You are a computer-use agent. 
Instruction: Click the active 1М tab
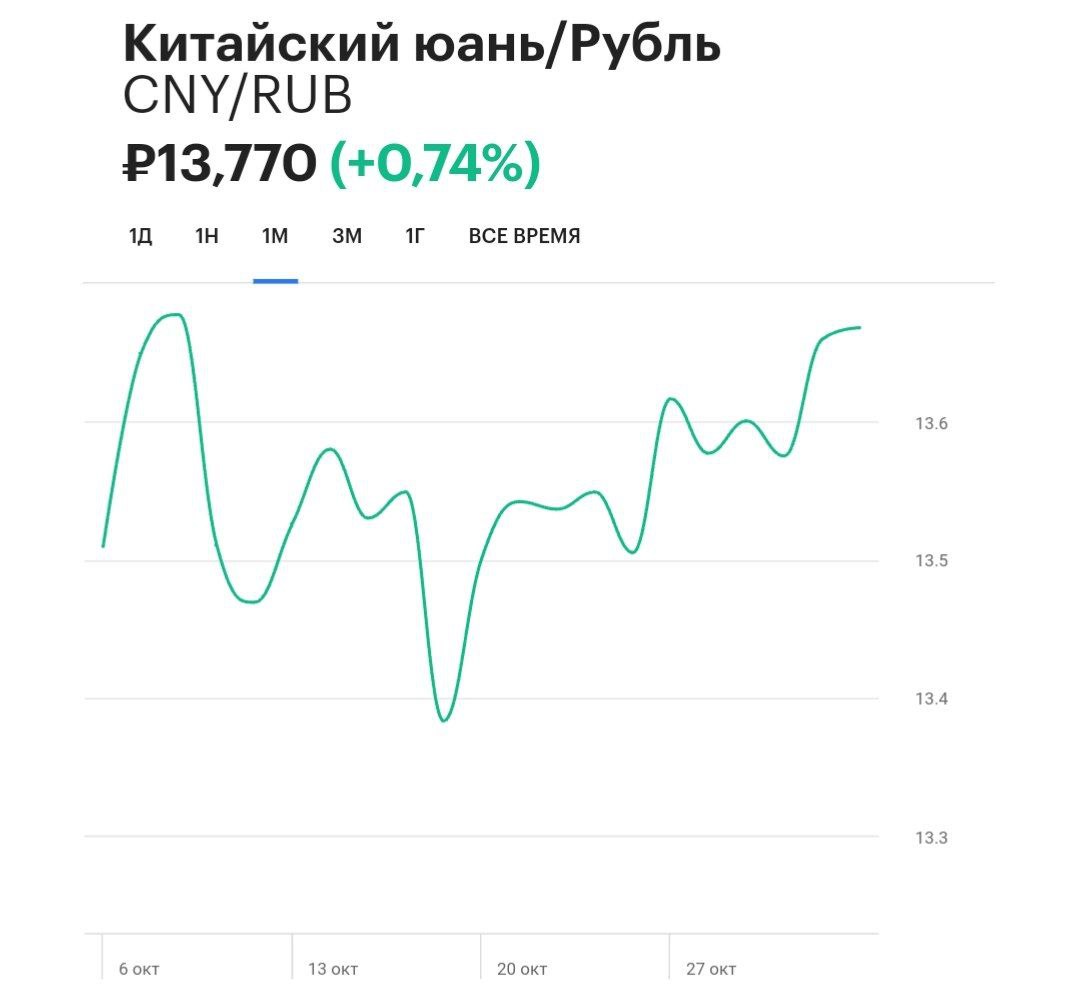(x=275, y=237)
